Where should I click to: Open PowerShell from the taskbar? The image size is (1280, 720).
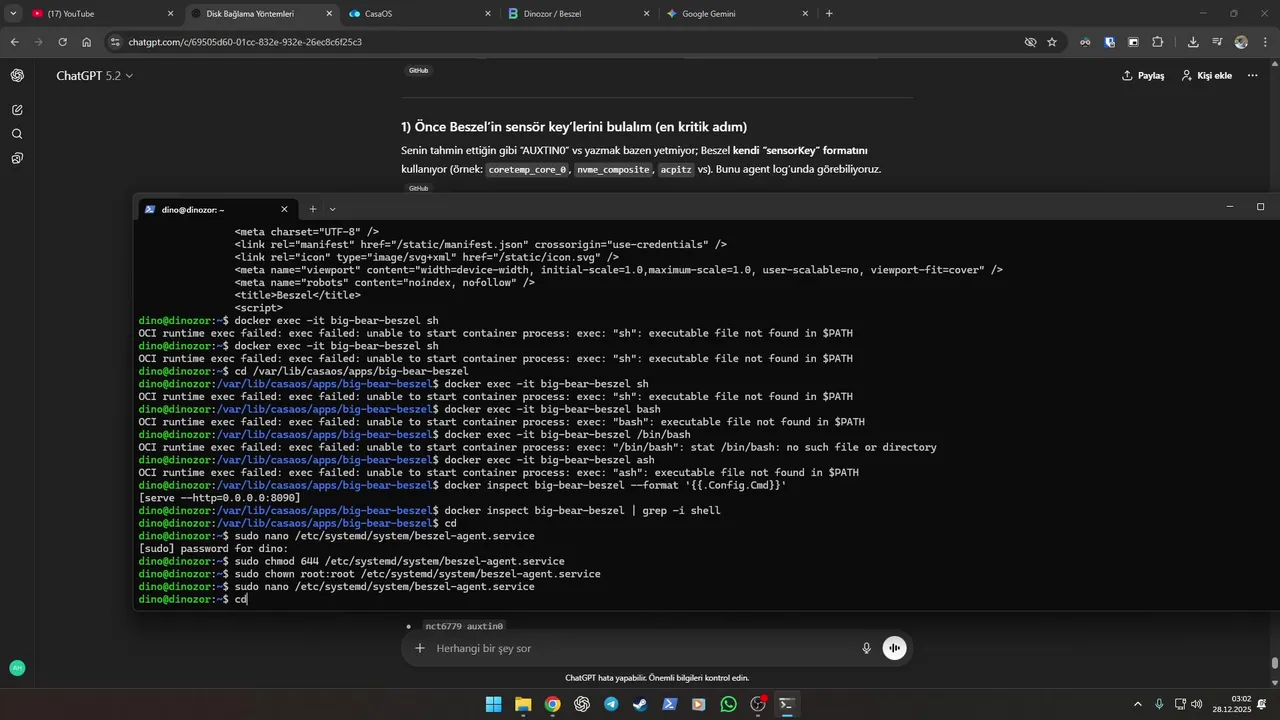coord(670,704)
